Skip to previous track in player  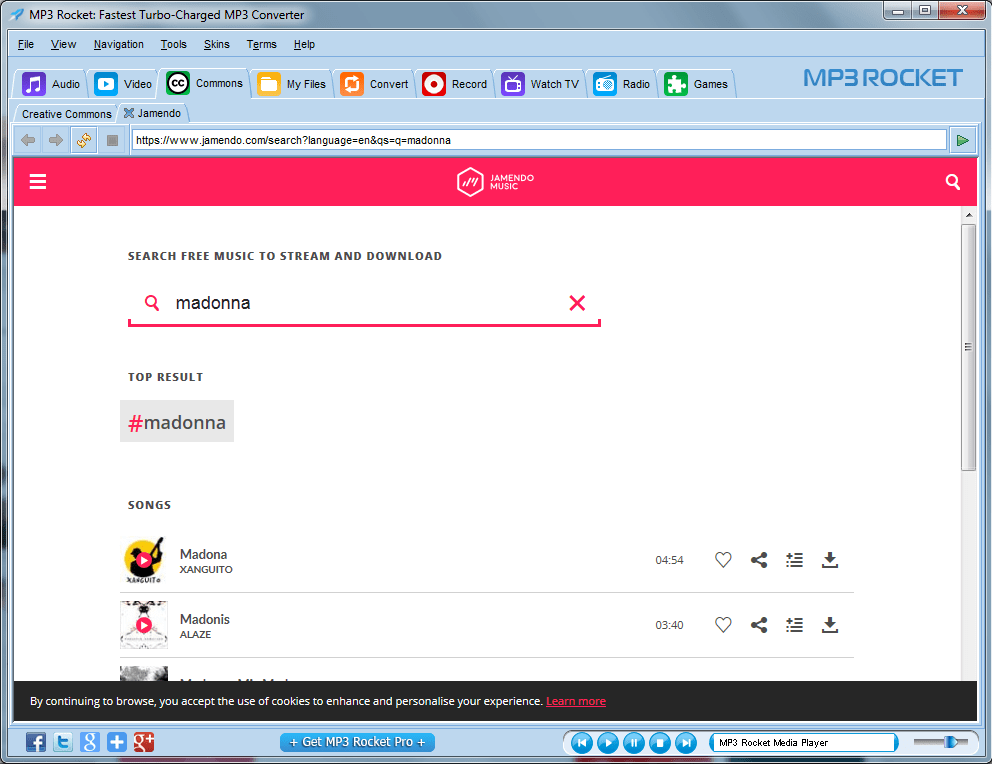point(582,742)
